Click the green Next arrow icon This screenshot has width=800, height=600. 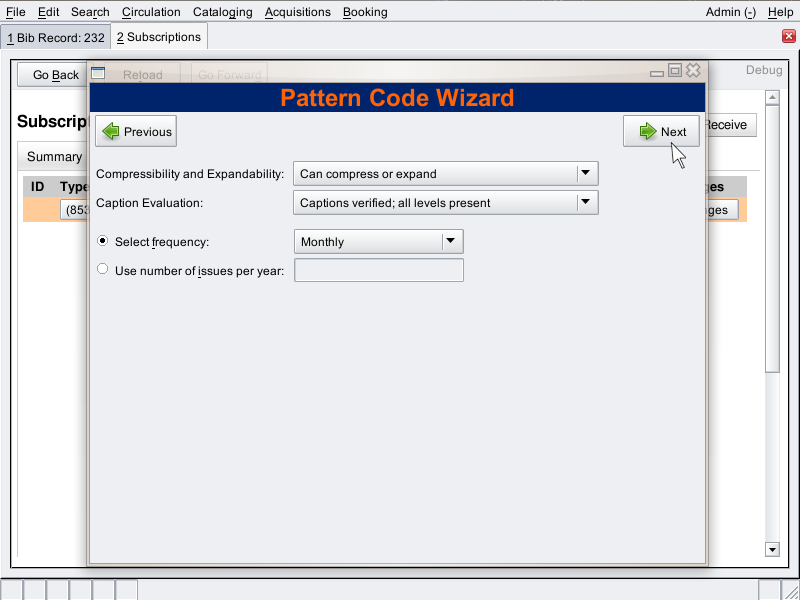click(x=647, y=132)
